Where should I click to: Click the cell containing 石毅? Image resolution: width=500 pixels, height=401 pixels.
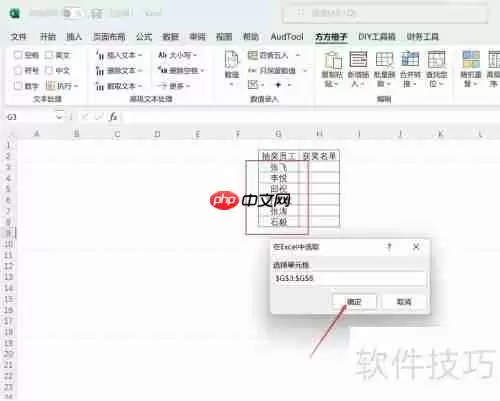click(x=279, y=222)
